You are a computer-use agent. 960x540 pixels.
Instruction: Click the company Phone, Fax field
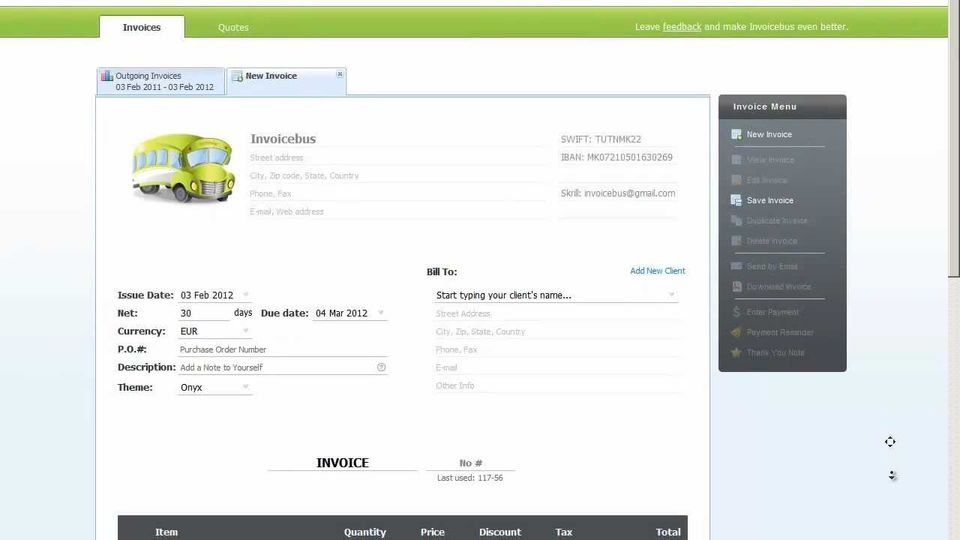[398, 193]
